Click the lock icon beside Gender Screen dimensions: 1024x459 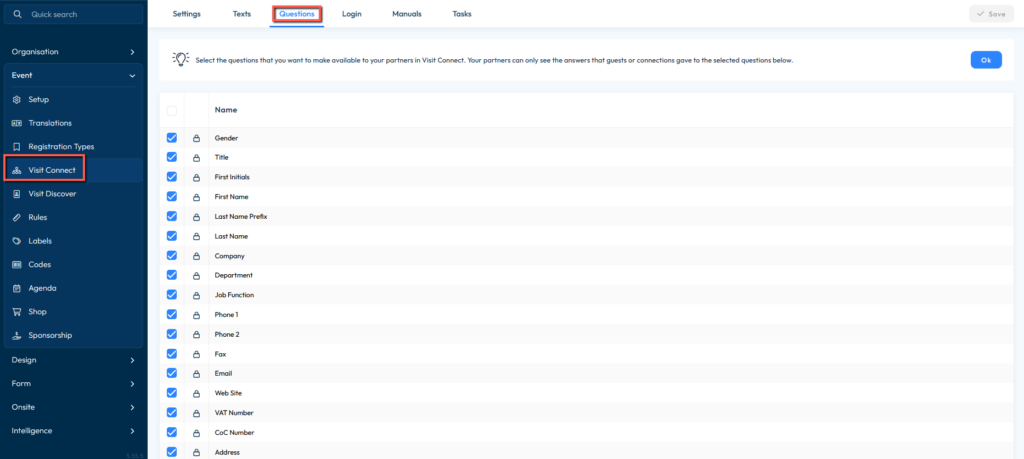coord(196,138)
